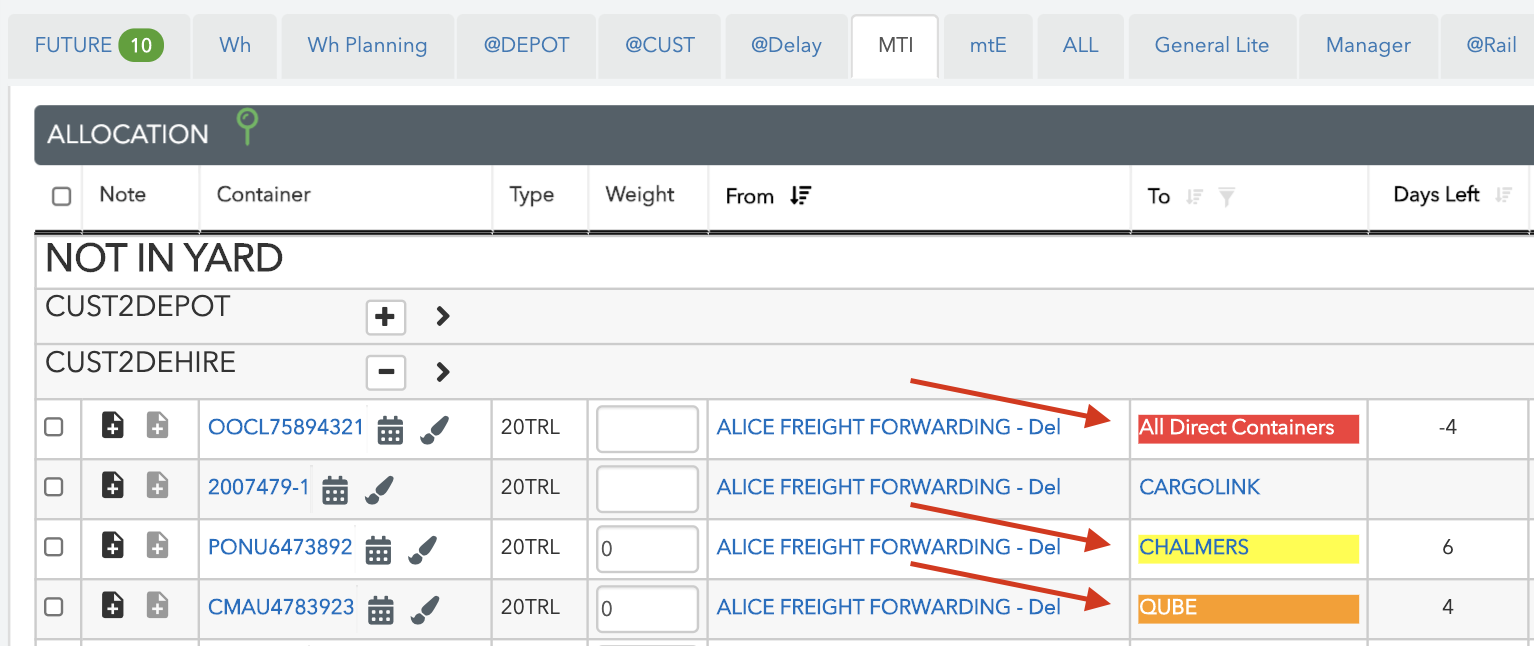Open calendar icon for PONU6473892 row

[x=378, y=550]
